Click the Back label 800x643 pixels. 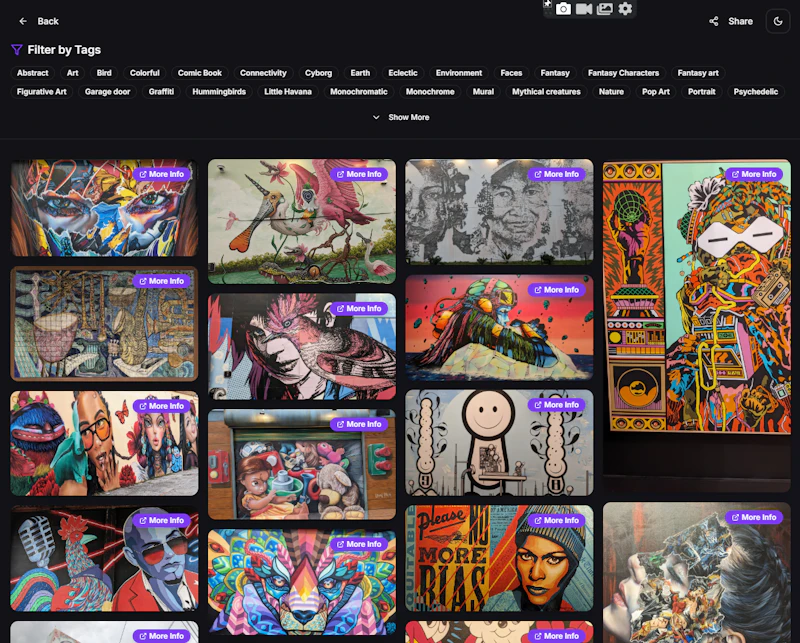[x=48, y=21]
